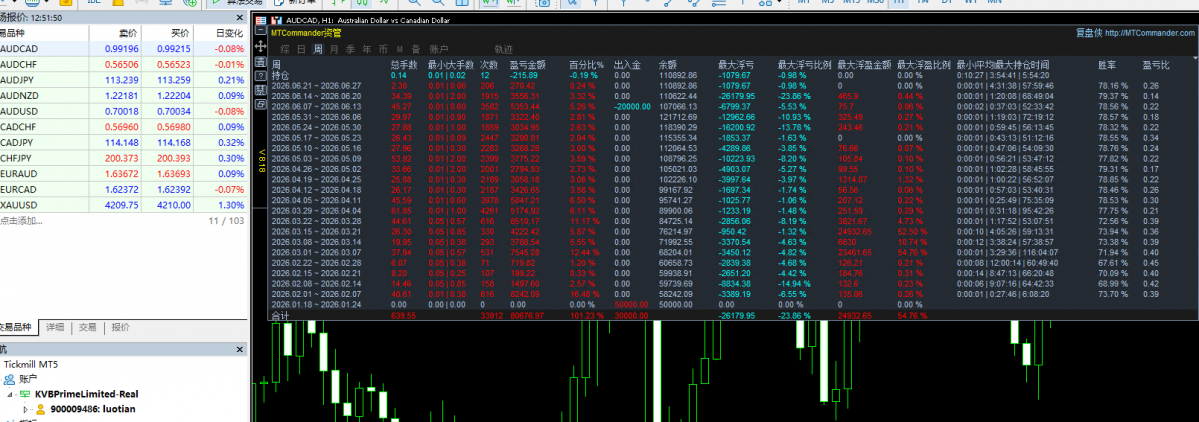Click the 胜率 column header
This screenshot has width=1199, height=422.
click(x=1106, y=65)
